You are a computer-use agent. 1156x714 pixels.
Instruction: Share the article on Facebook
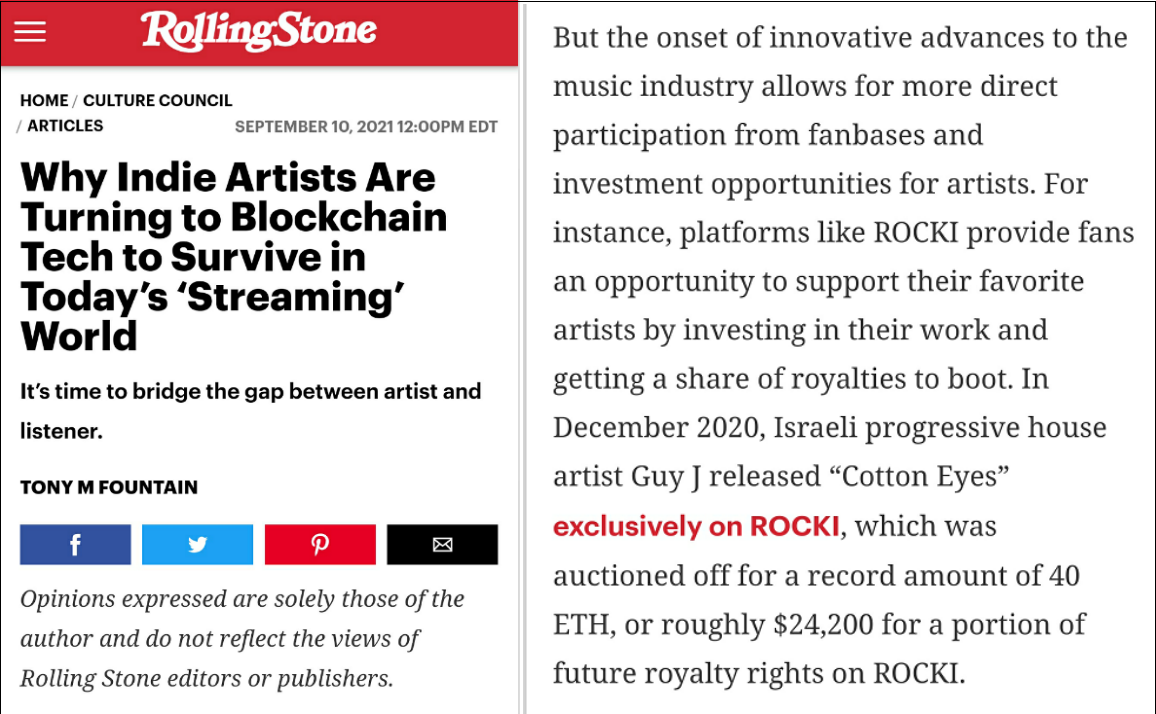tap(75, 544)
